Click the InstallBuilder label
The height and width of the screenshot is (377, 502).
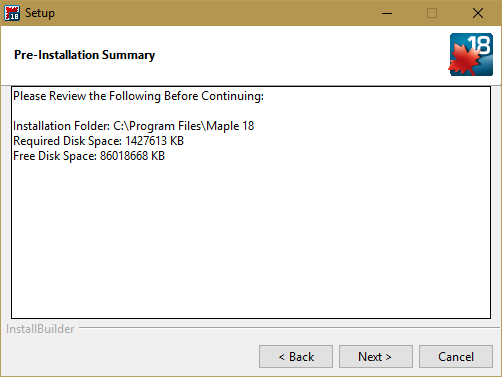40,329
